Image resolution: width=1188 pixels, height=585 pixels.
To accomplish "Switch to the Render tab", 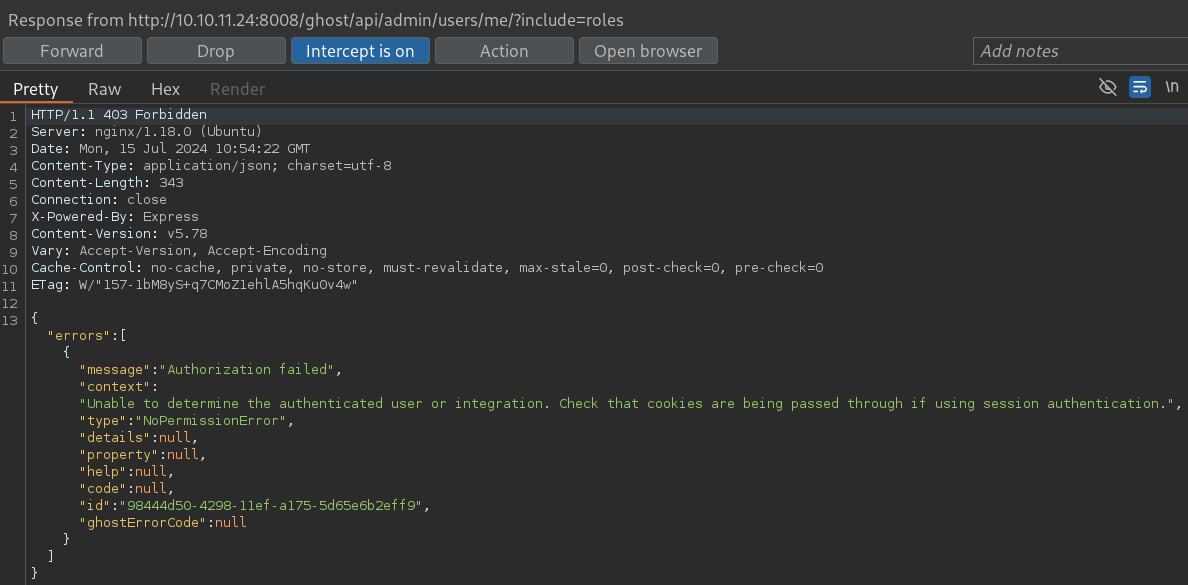I will point(237,89).
